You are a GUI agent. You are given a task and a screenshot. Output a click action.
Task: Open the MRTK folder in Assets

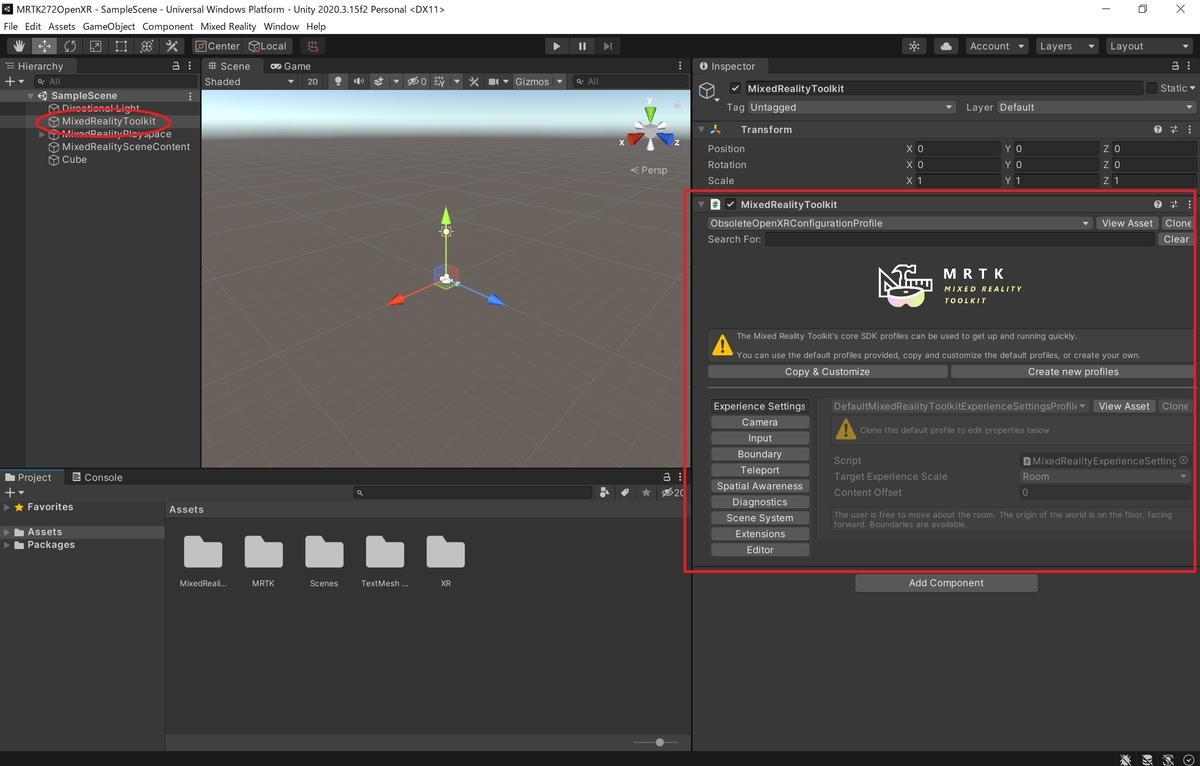click(264, 562)
